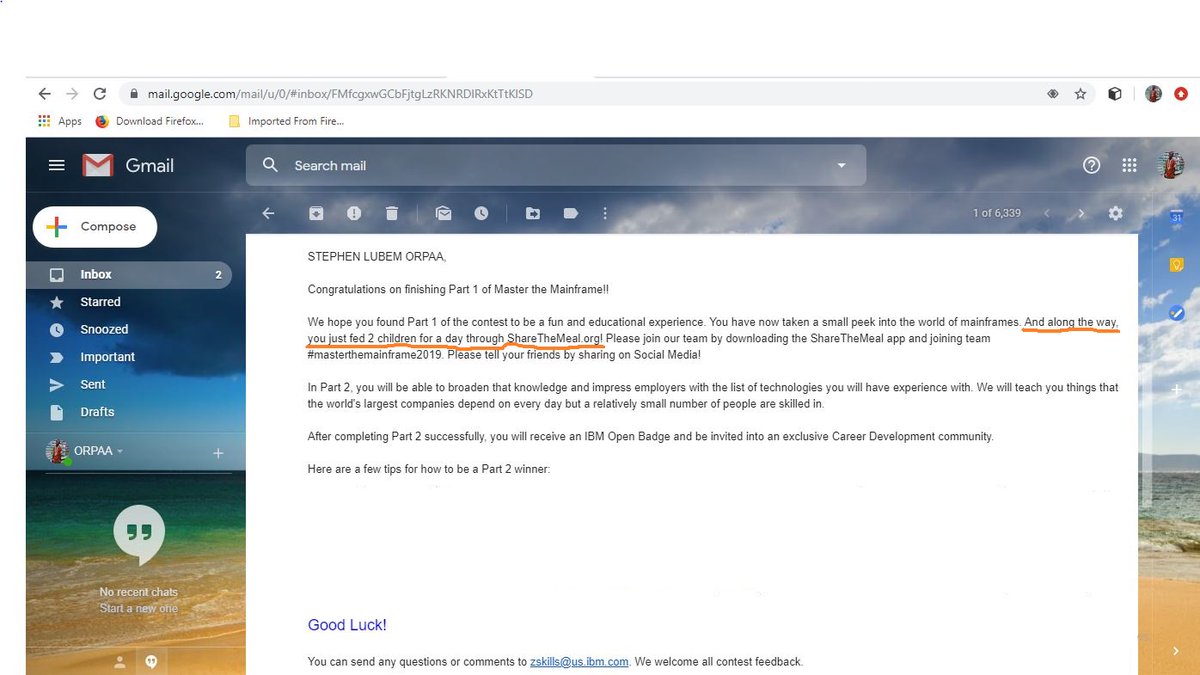Click the '1 of 6,339' counter
The width and height of the screenshot is (1200, 675).
997,213
